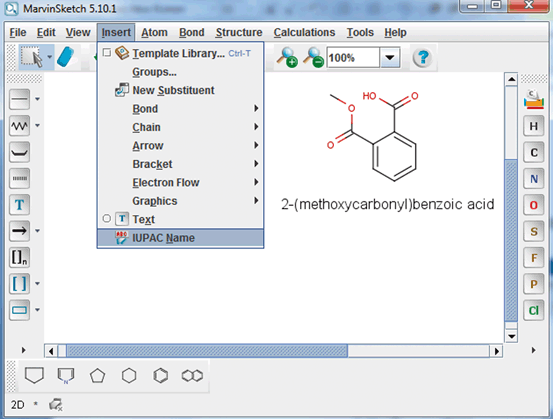Pick the Sulfur atom button
This screenshot has height=419, width=553.
534,231
